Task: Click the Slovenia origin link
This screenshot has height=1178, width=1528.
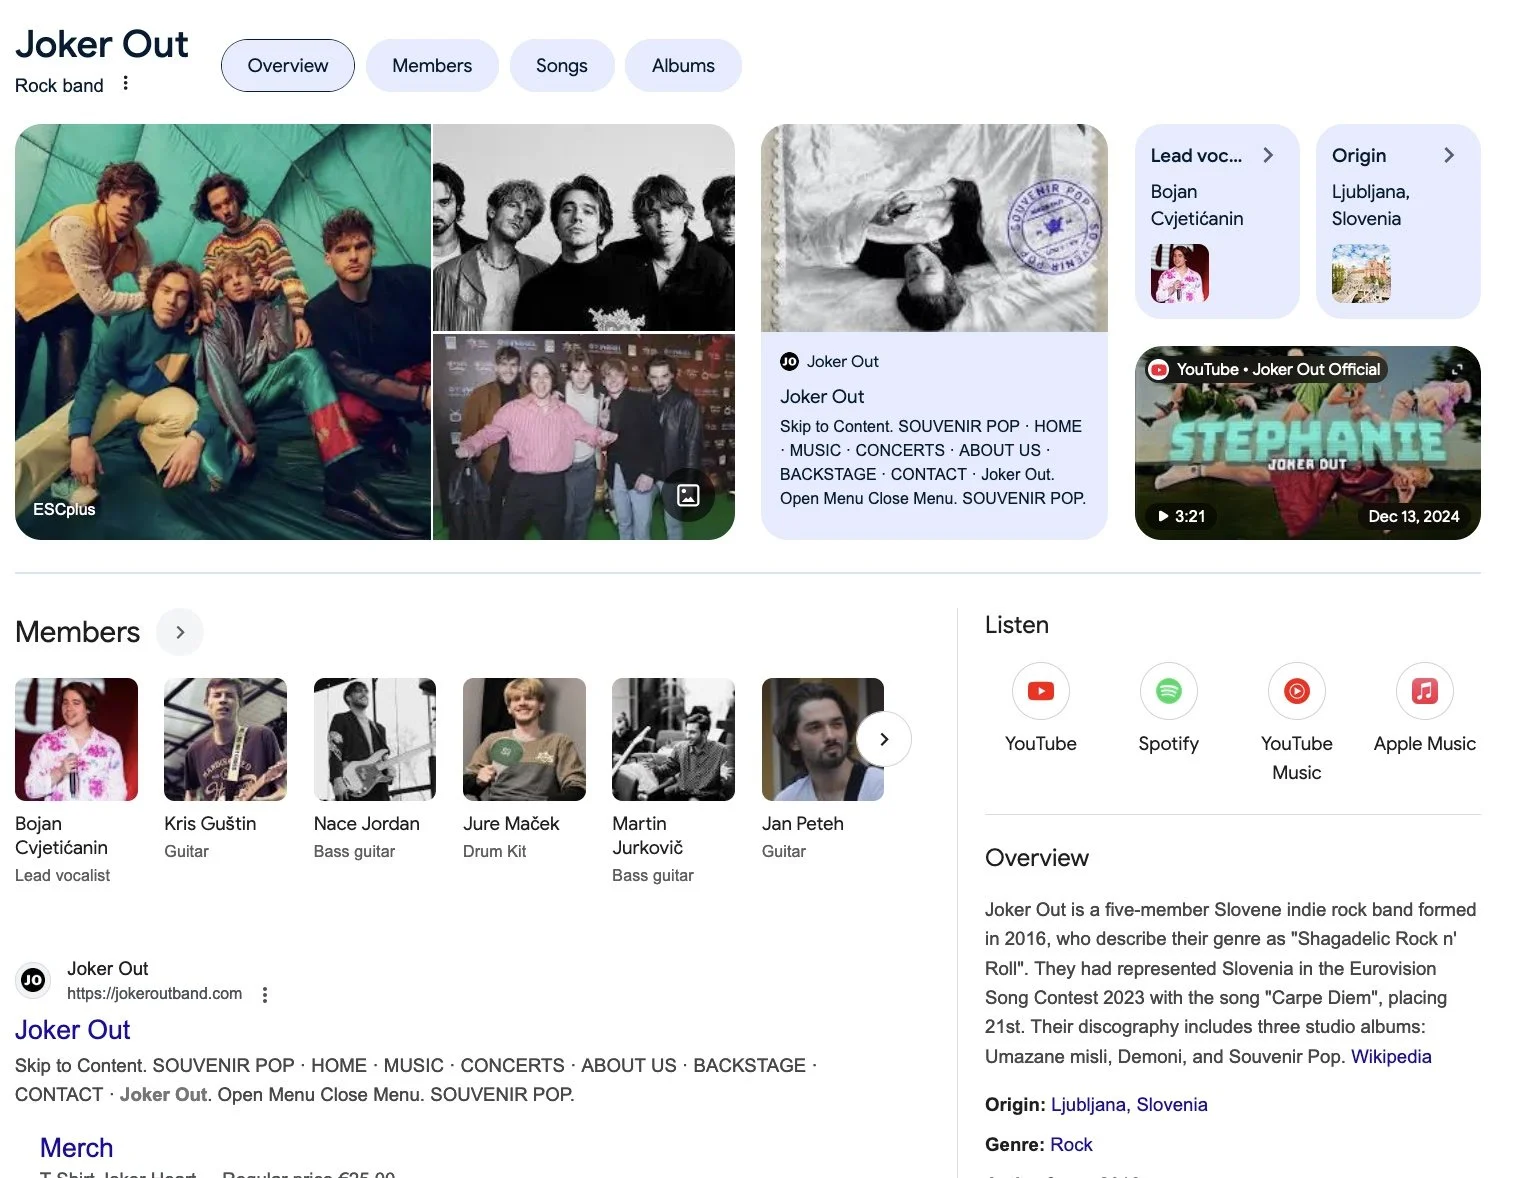Action: tap(1172, 1105)
